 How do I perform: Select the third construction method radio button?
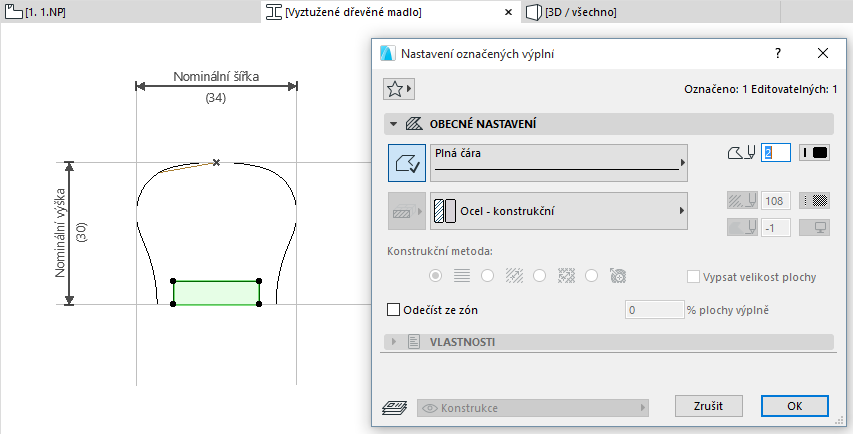click(x=539, y=276)
